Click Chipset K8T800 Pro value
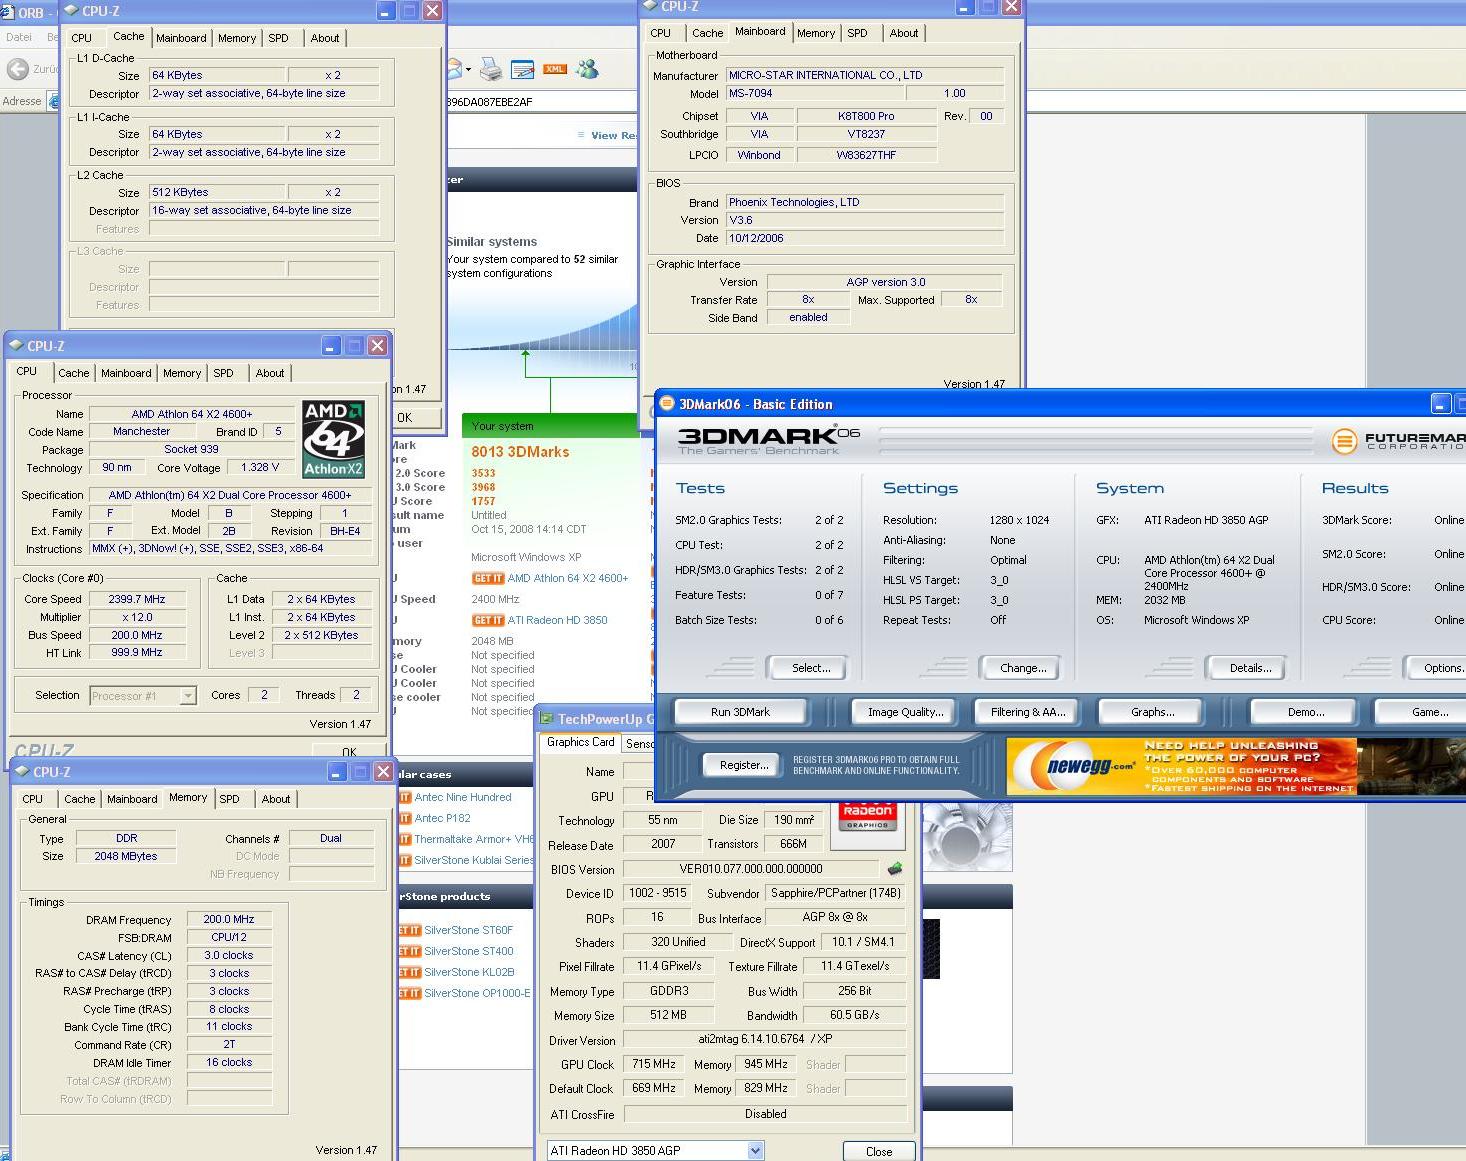Viewport: 1466px width, 1161px height. (866, 116)
